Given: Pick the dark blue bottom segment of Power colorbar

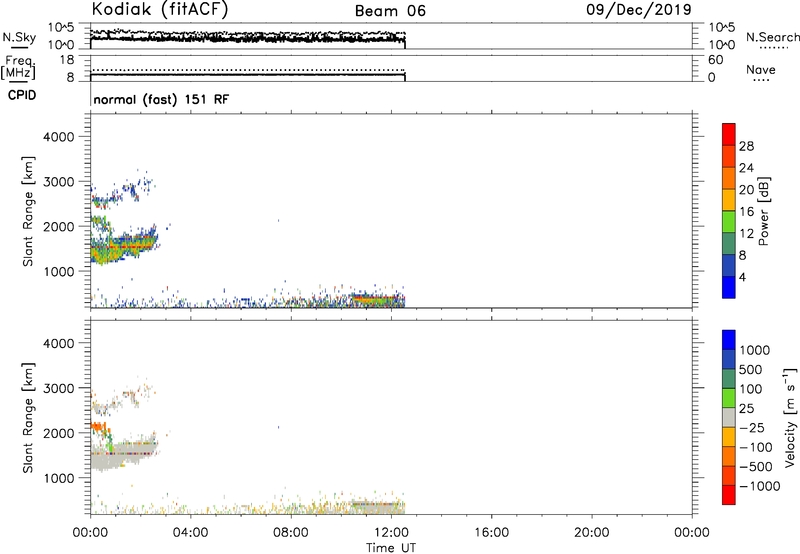Looking at the screenshot, I should click(729, 287).
